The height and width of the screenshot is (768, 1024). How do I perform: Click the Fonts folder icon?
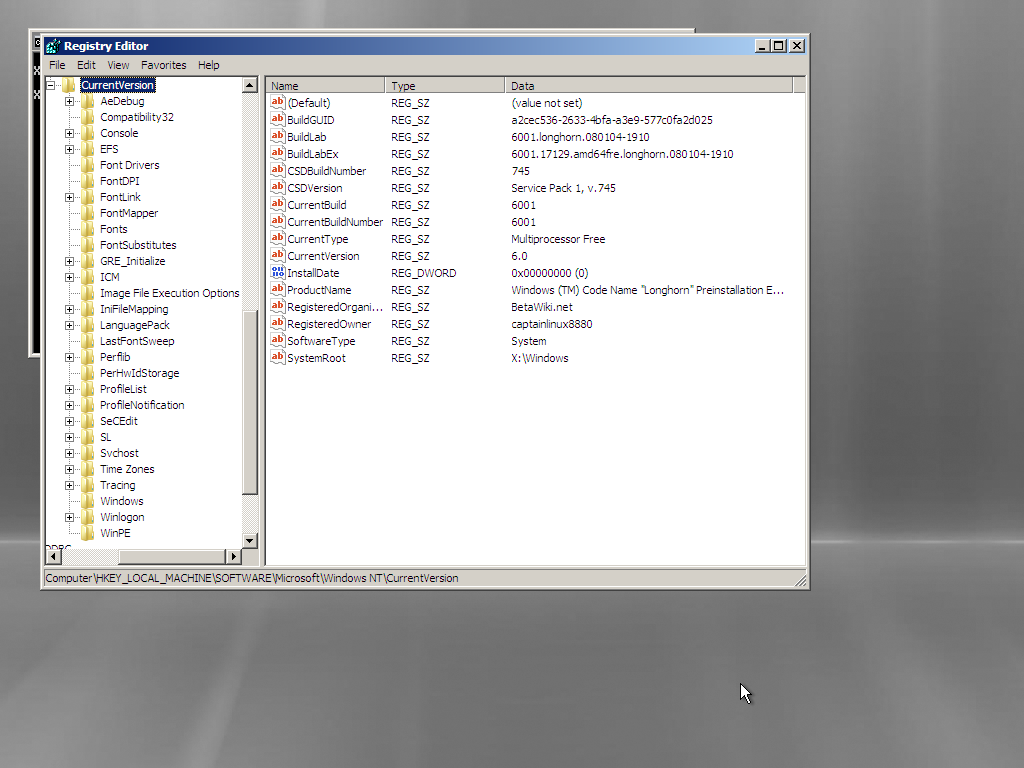(88, 229)
